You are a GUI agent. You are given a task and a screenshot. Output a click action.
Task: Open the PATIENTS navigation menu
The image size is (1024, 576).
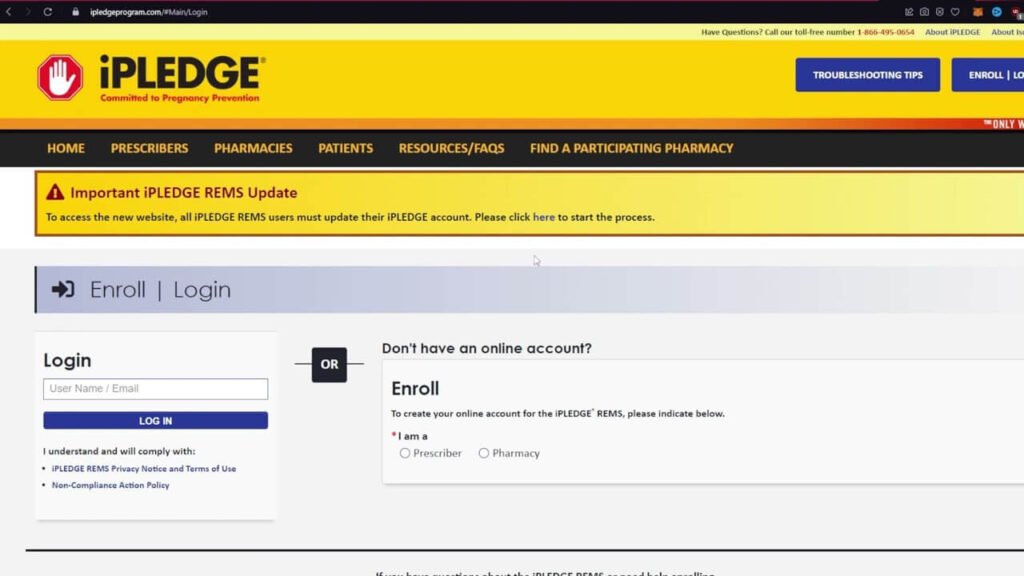[x=345, y=147]
